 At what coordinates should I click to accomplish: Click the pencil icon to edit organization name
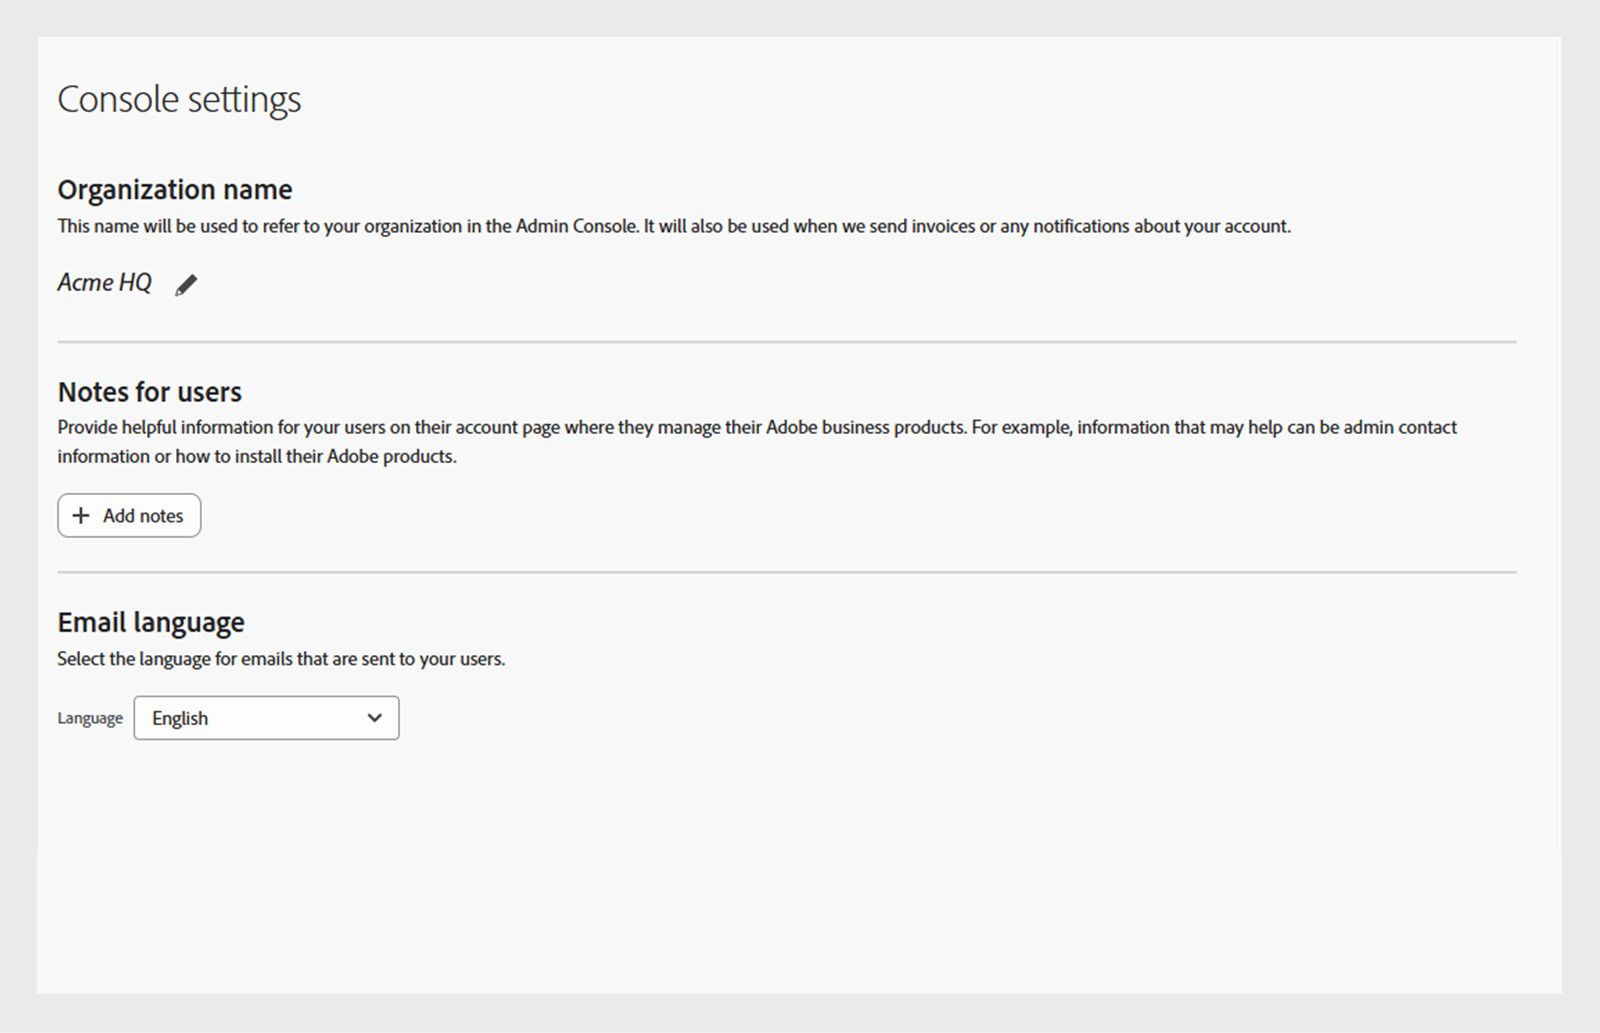coord(186,285)
